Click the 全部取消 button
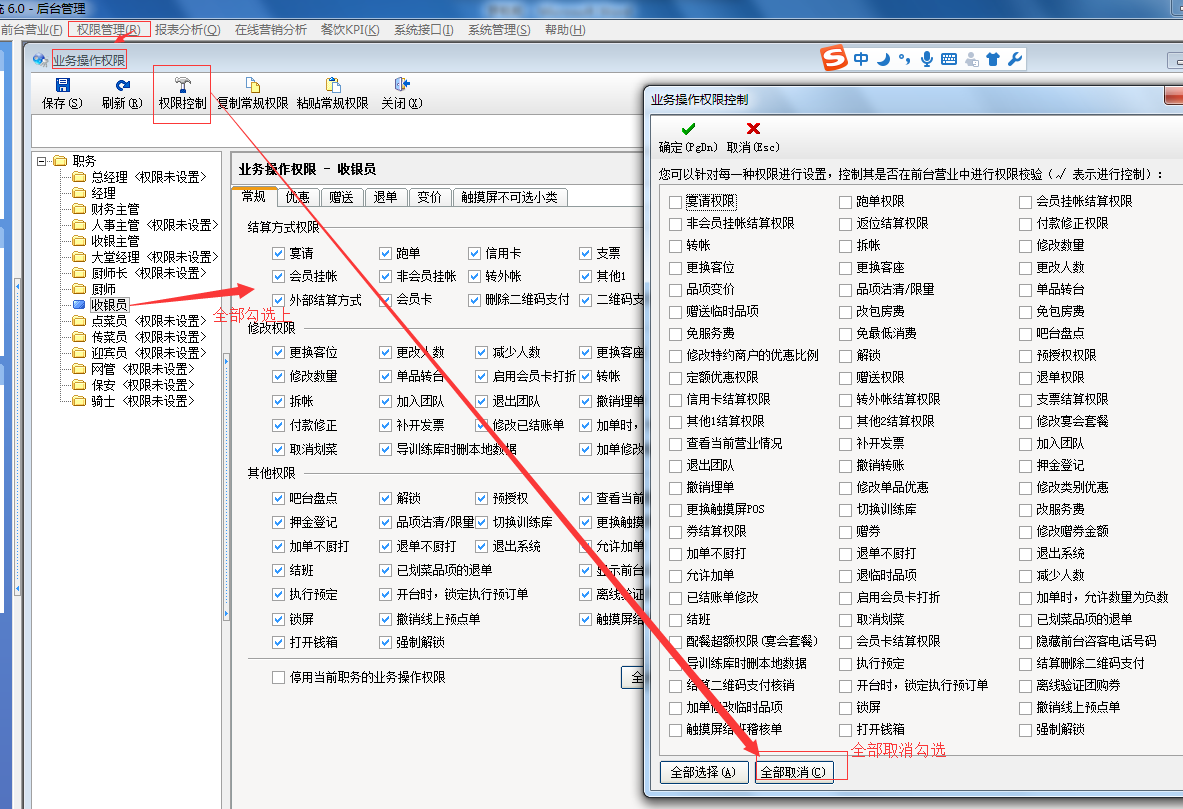The width and height of the screenshot is (1183, 809). pyautogui.click(x=793, y=772)
